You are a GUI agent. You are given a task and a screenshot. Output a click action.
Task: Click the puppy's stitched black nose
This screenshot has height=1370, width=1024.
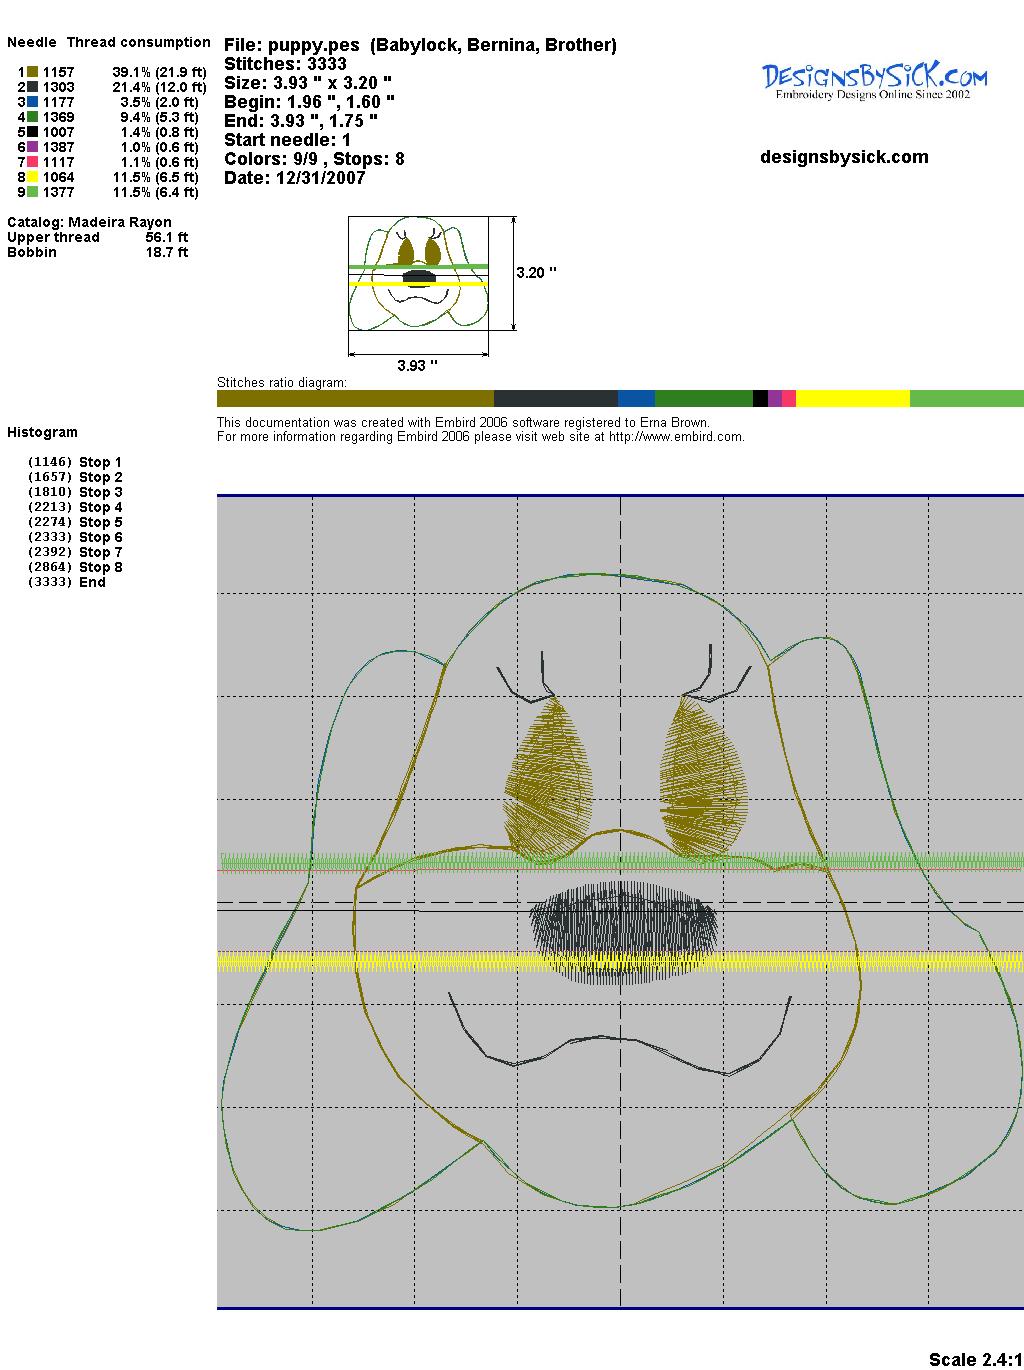tap(623, 928)
